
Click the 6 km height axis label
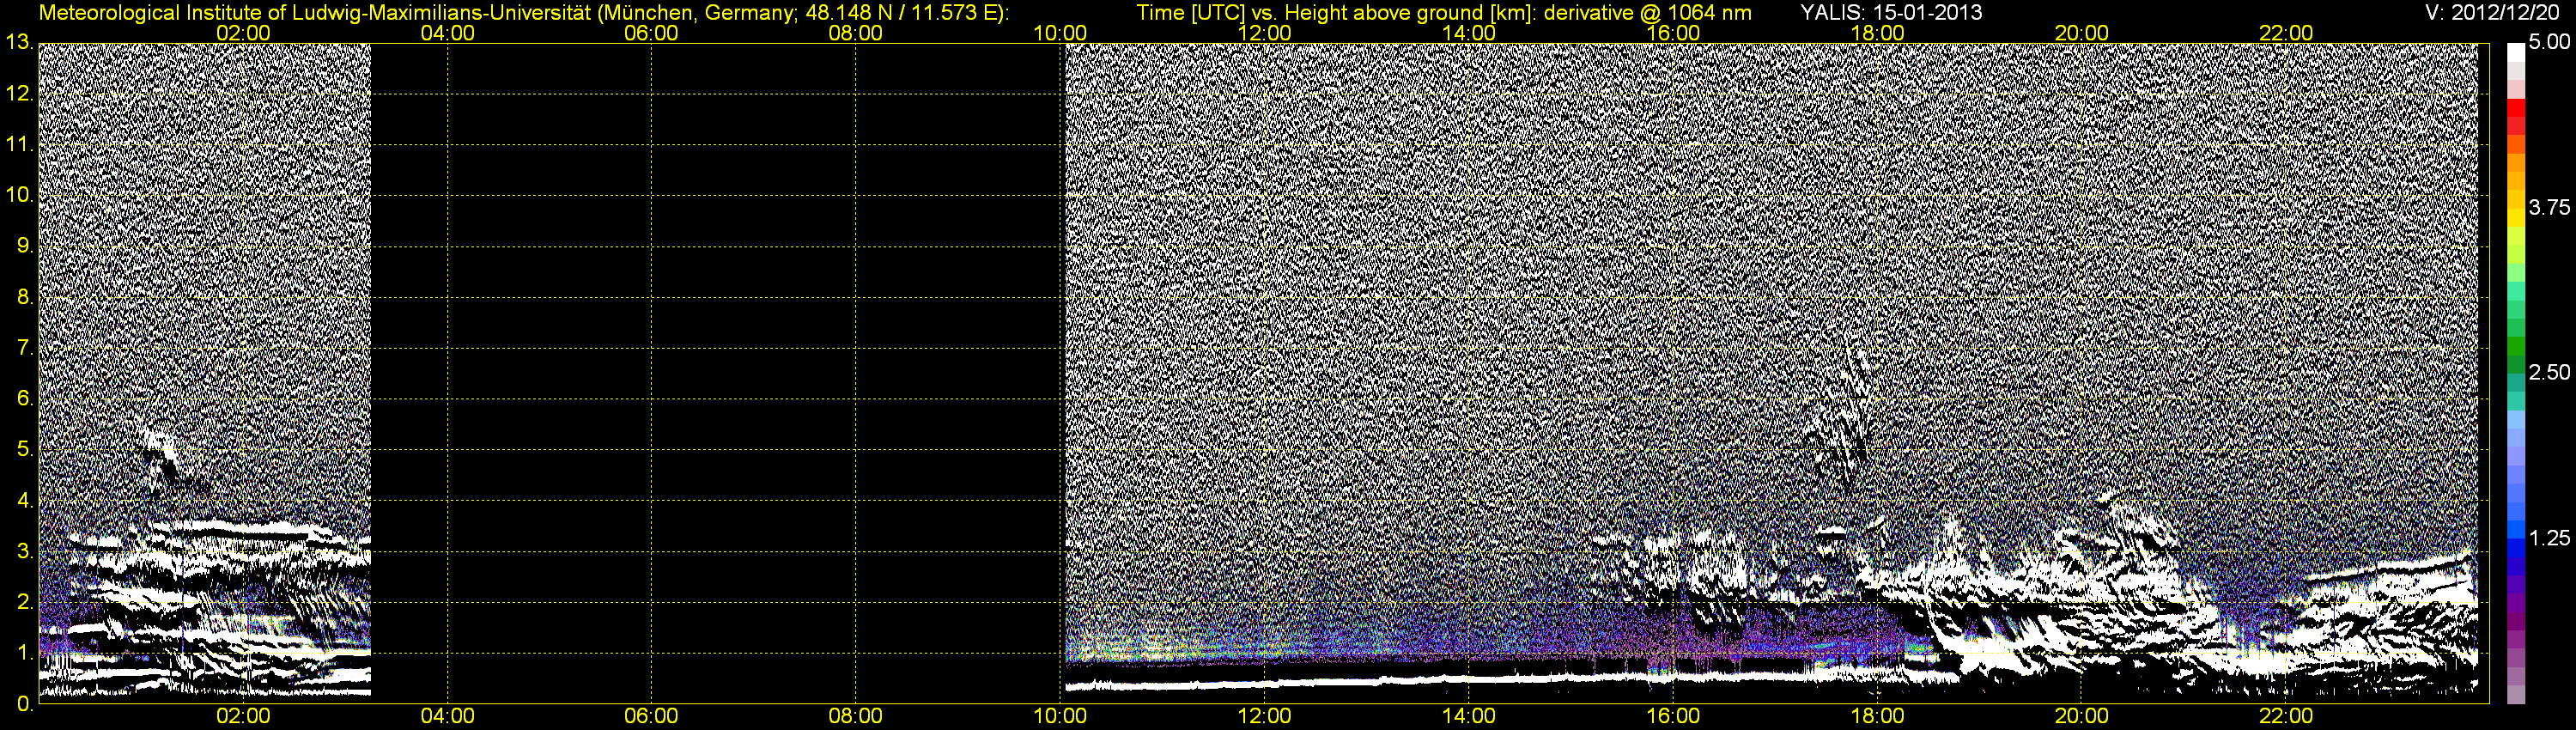point(24,398)
